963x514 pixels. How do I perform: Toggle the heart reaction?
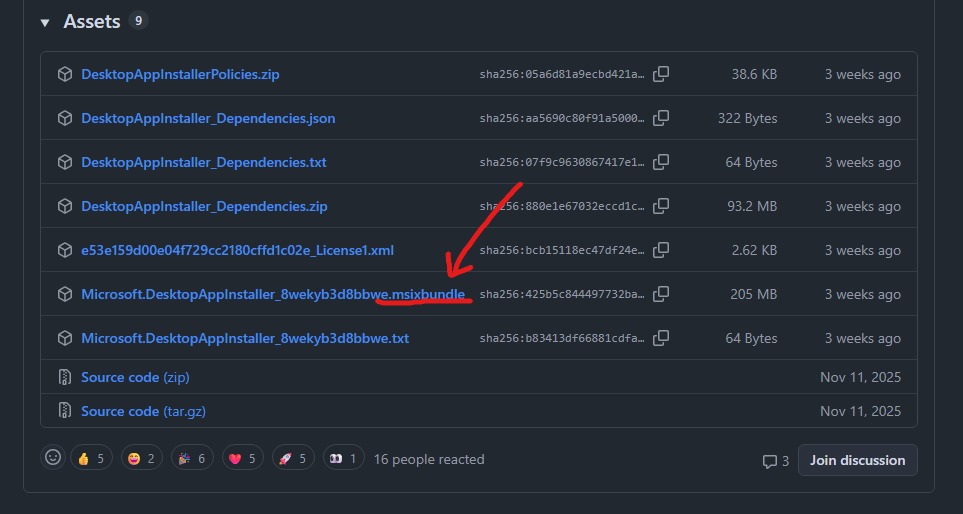(x=243, y=458)
